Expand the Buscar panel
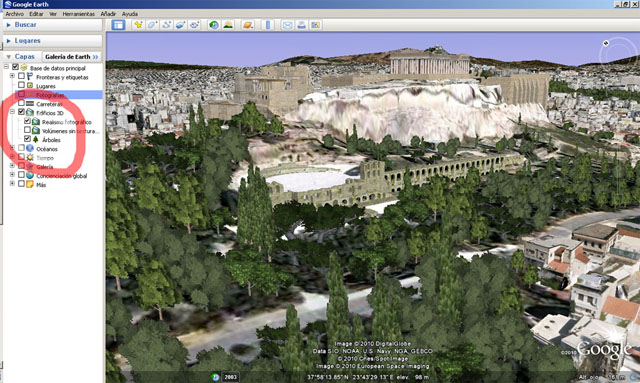This screenshot has width=640, height=383. tap(53, 25)
